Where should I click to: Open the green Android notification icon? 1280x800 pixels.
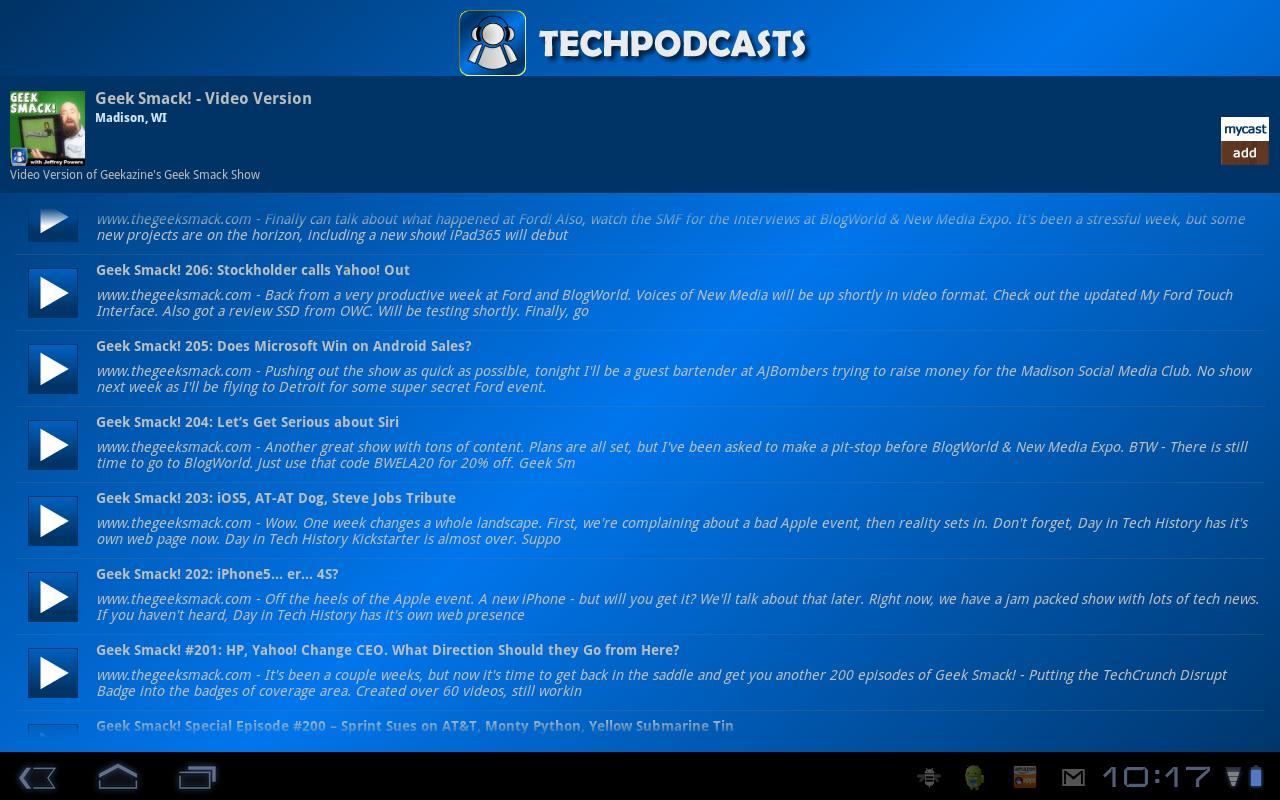(x=974, y=777)
